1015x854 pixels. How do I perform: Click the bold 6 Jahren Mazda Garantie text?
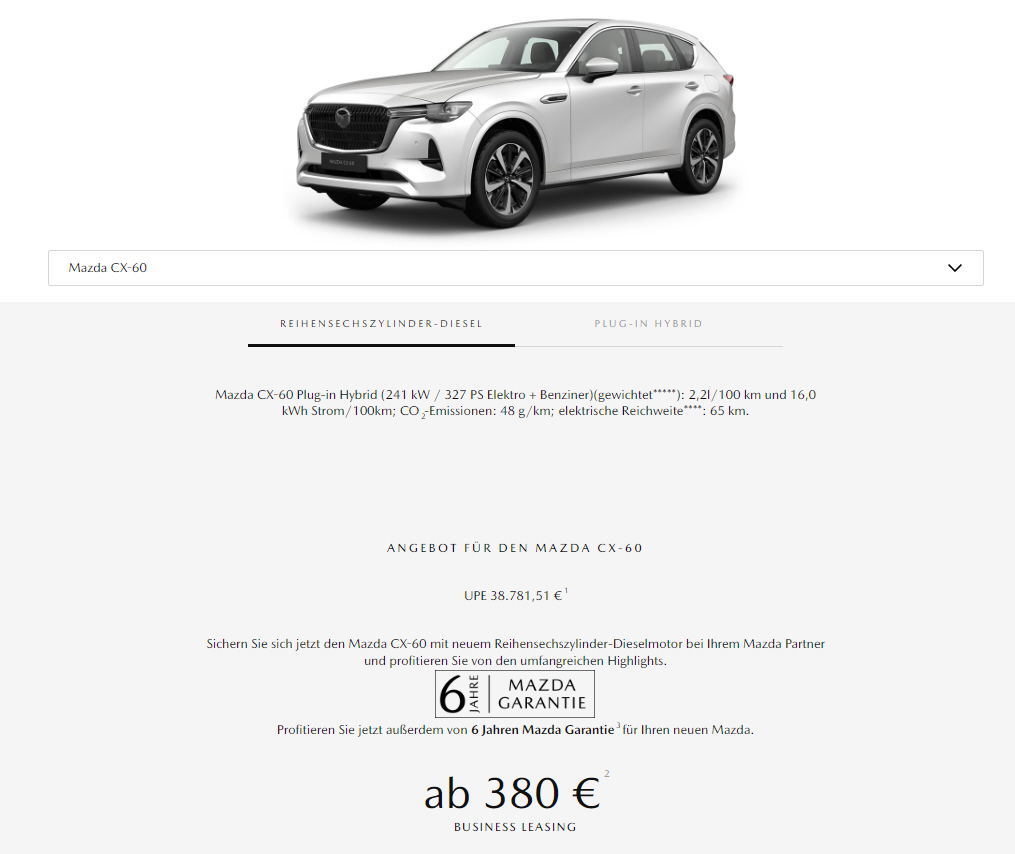pyautogui.click(x=542, y=730)
